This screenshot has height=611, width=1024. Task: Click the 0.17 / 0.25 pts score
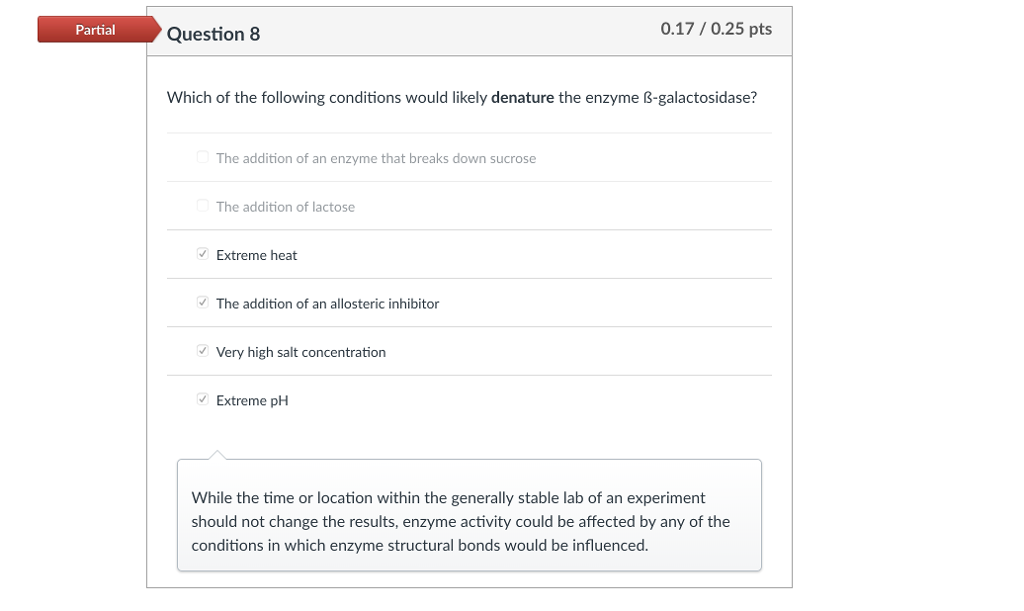point(716,29)
